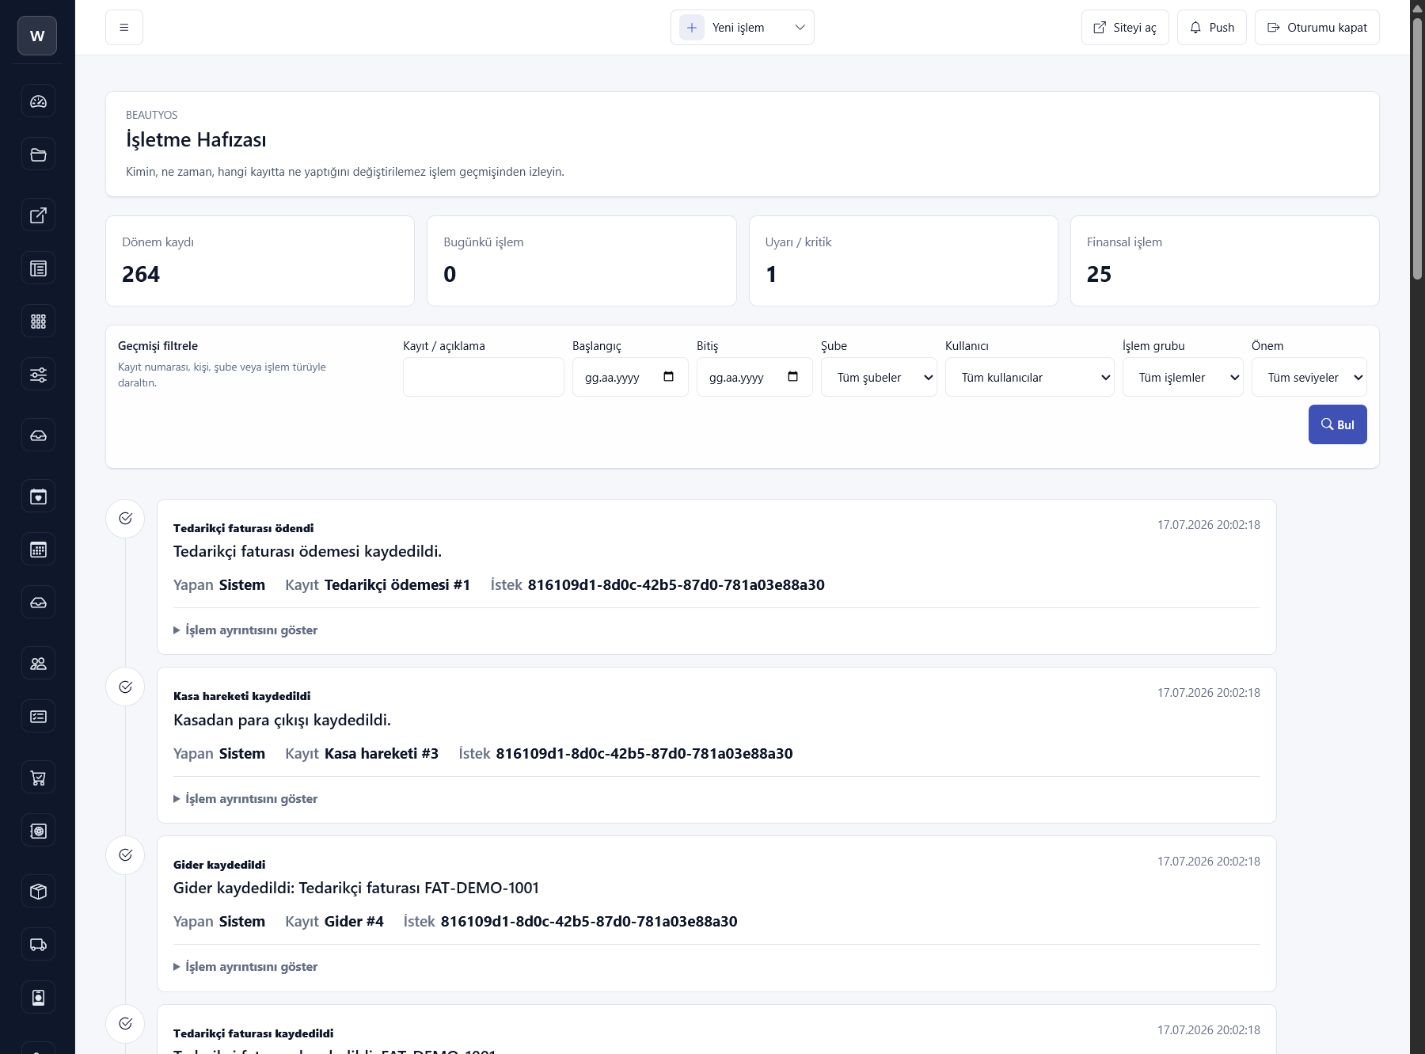
Task: Open the calendar grid icon in sidebar
Action: [x=38, y=549]
